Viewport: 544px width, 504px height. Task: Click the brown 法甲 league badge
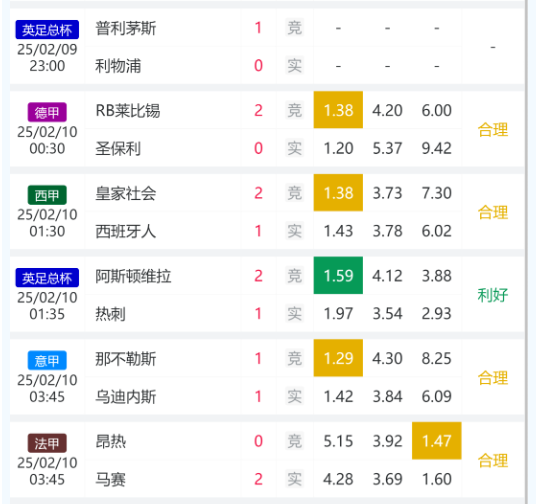pyautogui.click(x=47, y=443)
